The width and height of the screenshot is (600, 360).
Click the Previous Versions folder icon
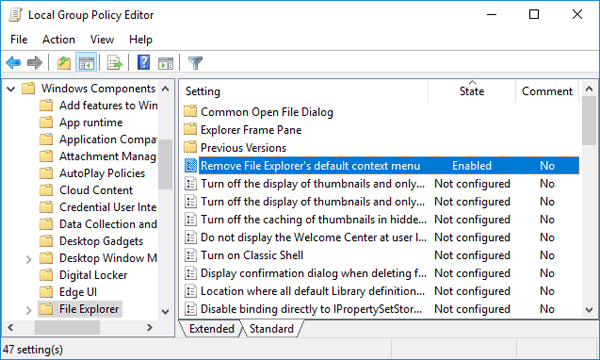[190, 148]
